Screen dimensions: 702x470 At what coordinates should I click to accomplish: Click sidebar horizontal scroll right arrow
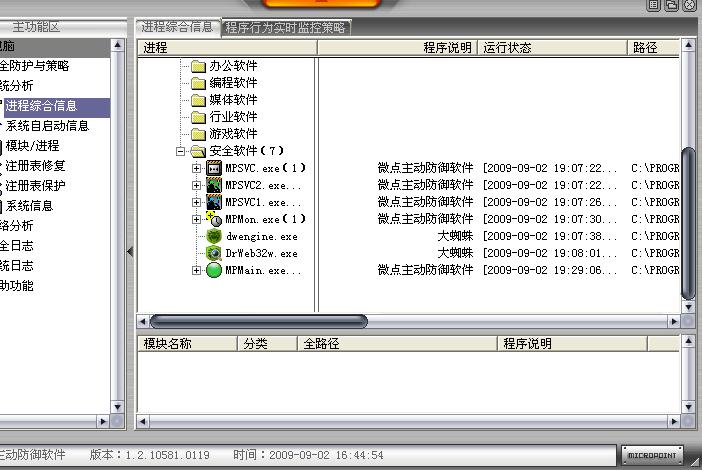tap(103, 421)
